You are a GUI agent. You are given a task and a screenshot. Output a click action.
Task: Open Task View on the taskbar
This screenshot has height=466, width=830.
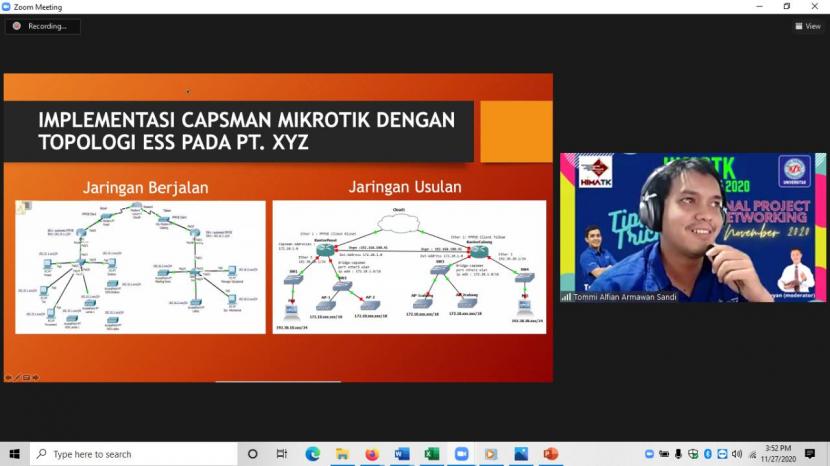coord(282,454)
